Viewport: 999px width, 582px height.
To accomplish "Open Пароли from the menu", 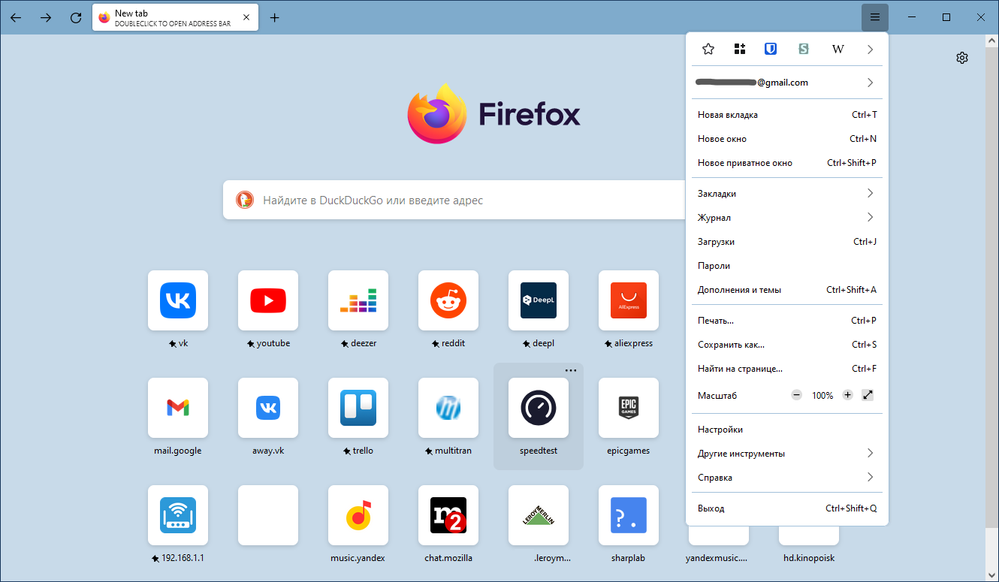I will coord(787,266).
